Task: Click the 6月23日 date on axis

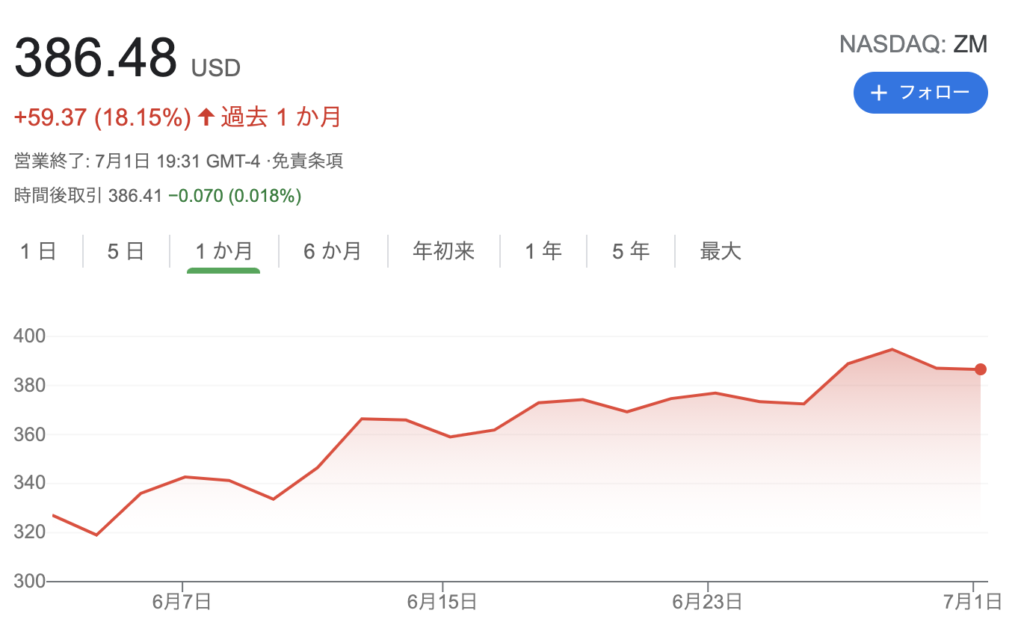Action: point(707,601)
